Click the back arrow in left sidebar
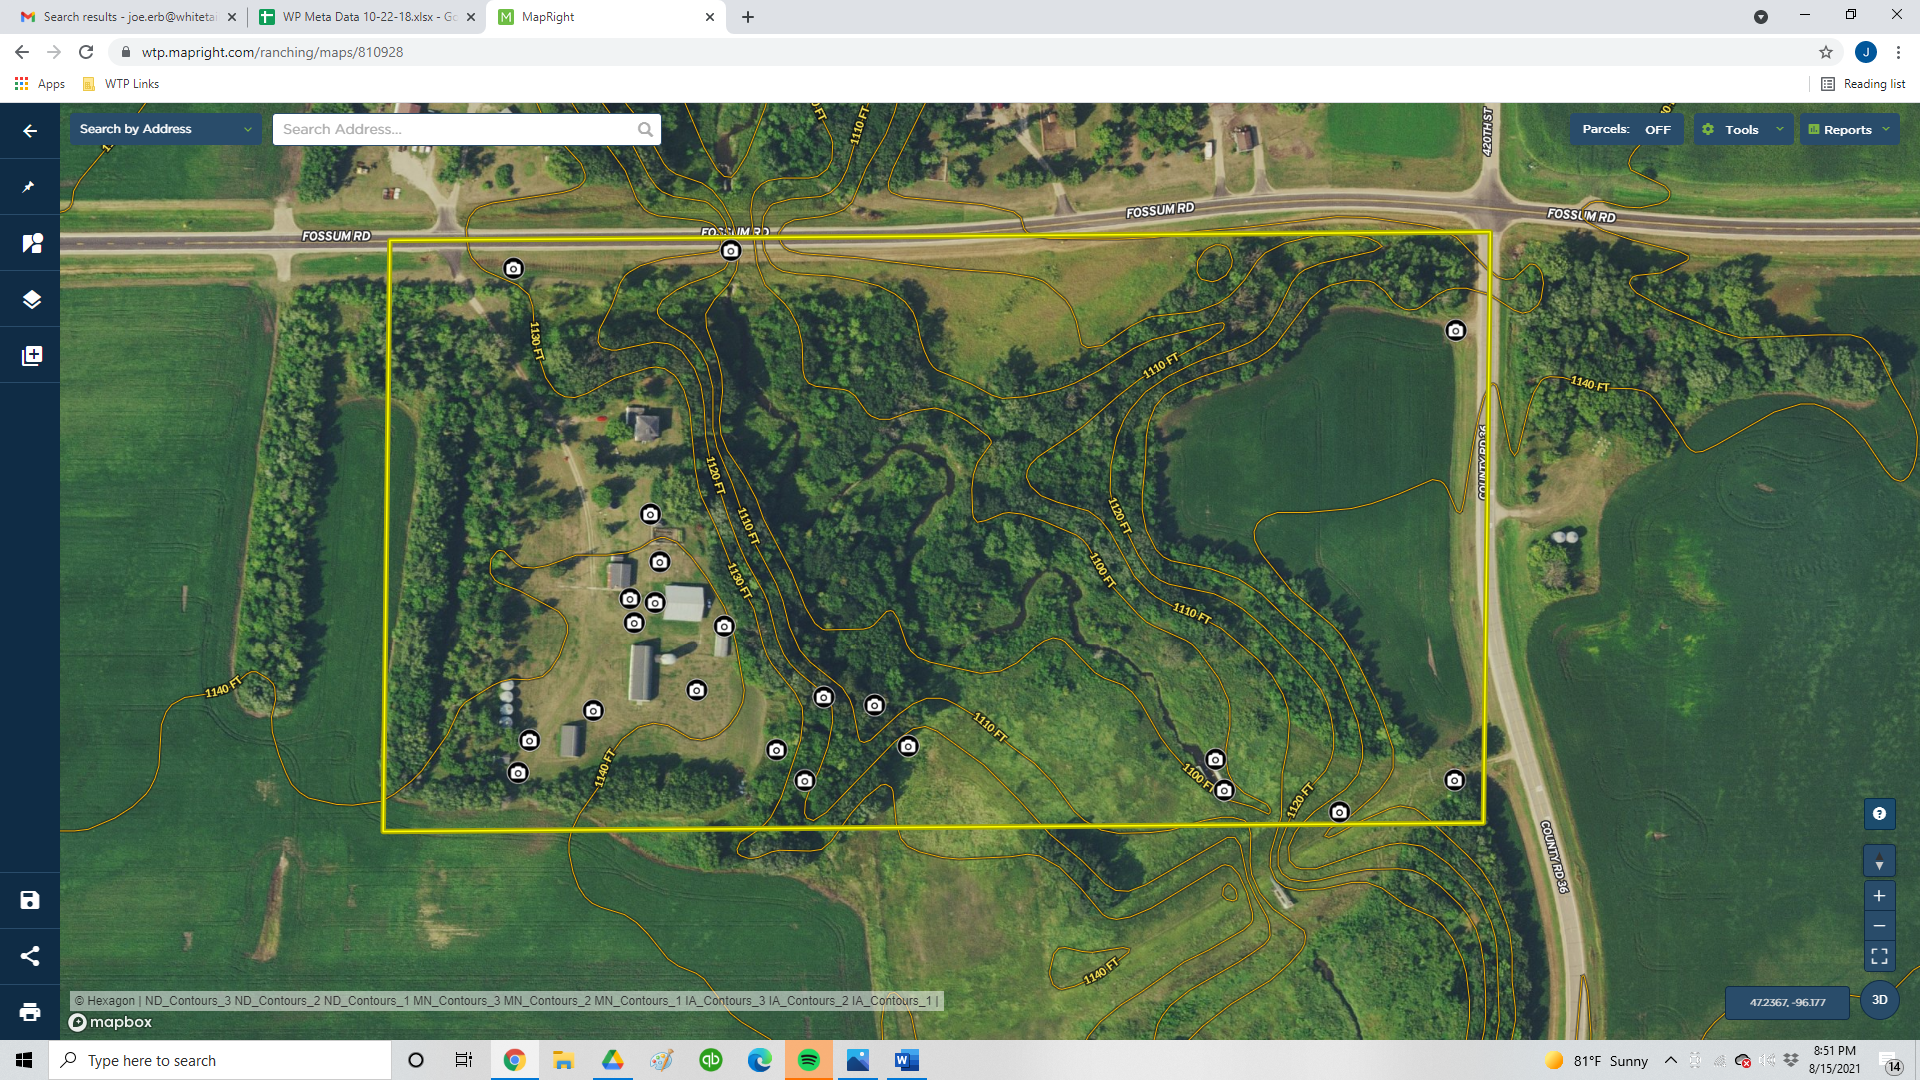Screen dimensions: 1920x1080 tap(30, 131)
